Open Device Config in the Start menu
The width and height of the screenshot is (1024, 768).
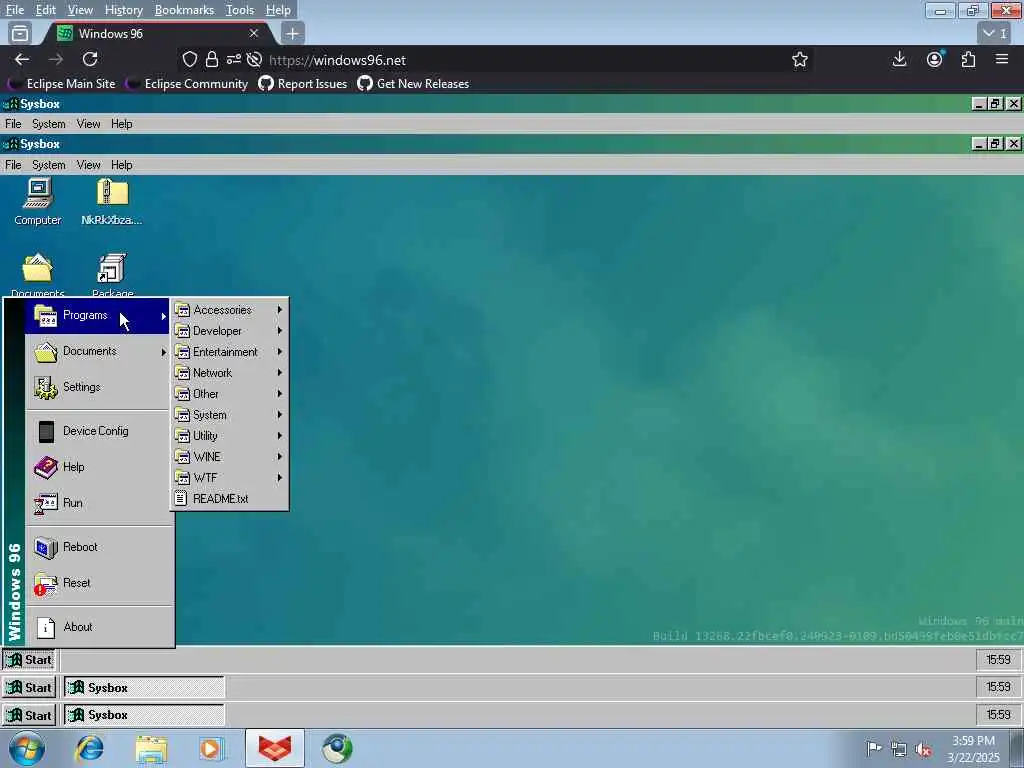[x=97, y=431]
